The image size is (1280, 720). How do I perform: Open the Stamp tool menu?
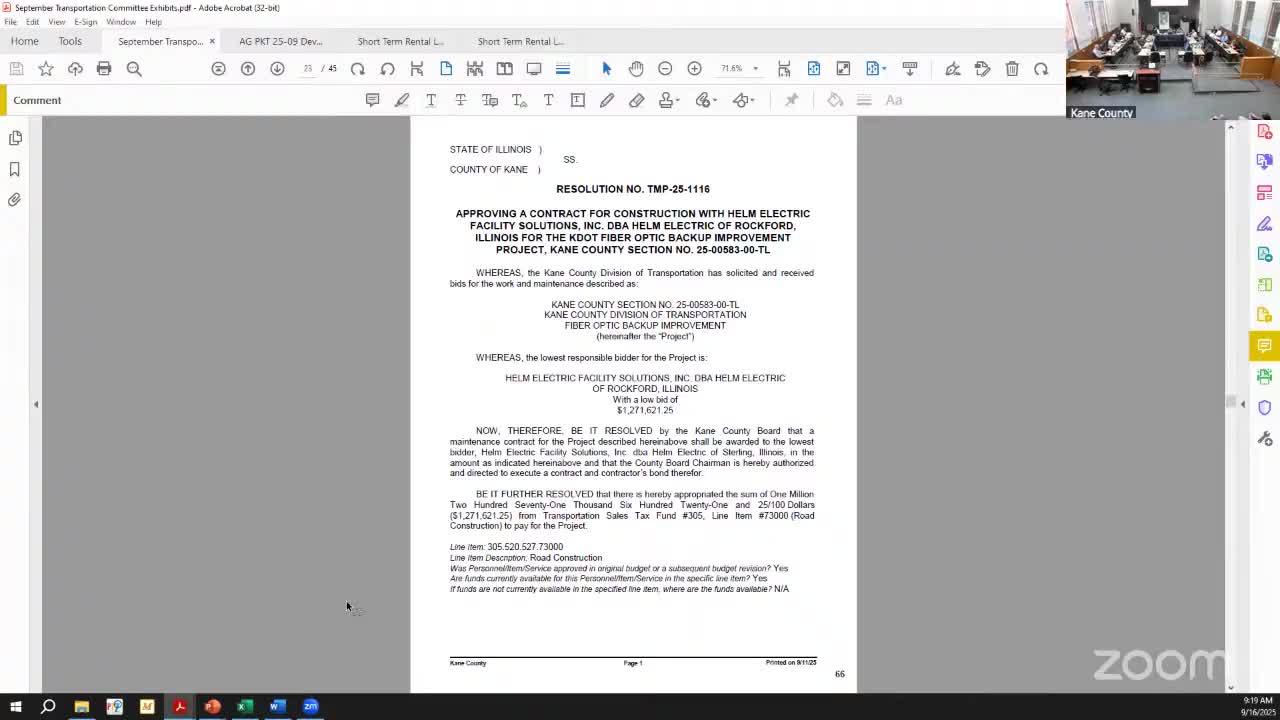pos(670,100)
